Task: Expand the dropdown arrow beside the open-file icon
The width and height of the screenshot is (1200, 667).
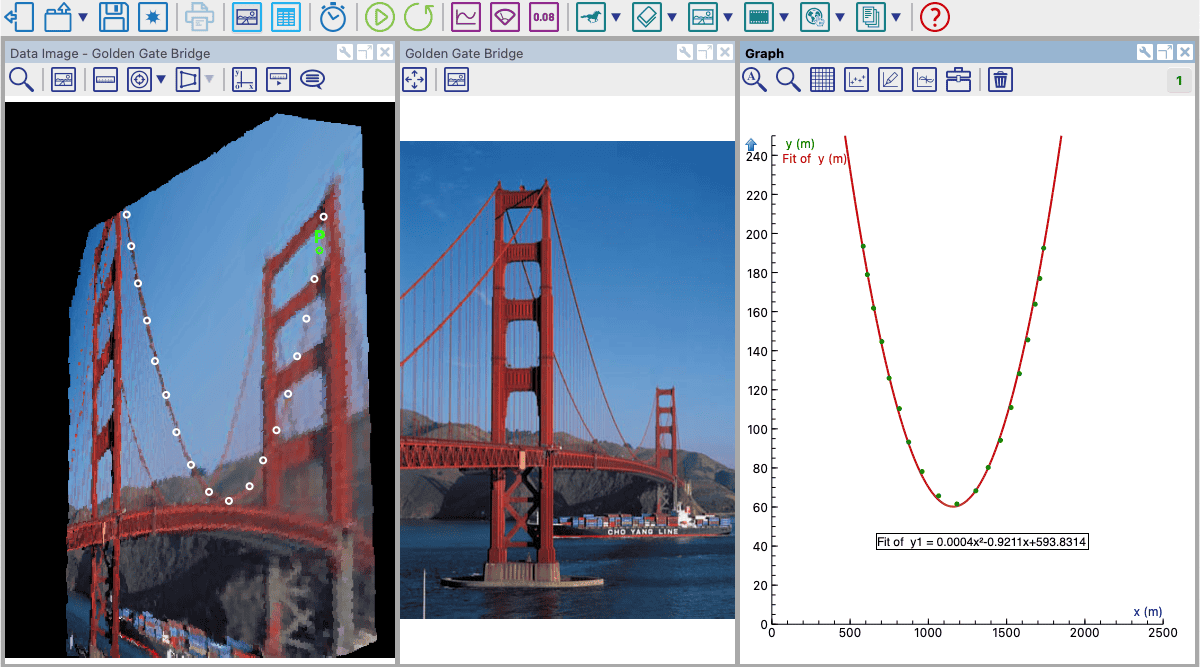Action: pyautogui.click(x=82, y=18)
